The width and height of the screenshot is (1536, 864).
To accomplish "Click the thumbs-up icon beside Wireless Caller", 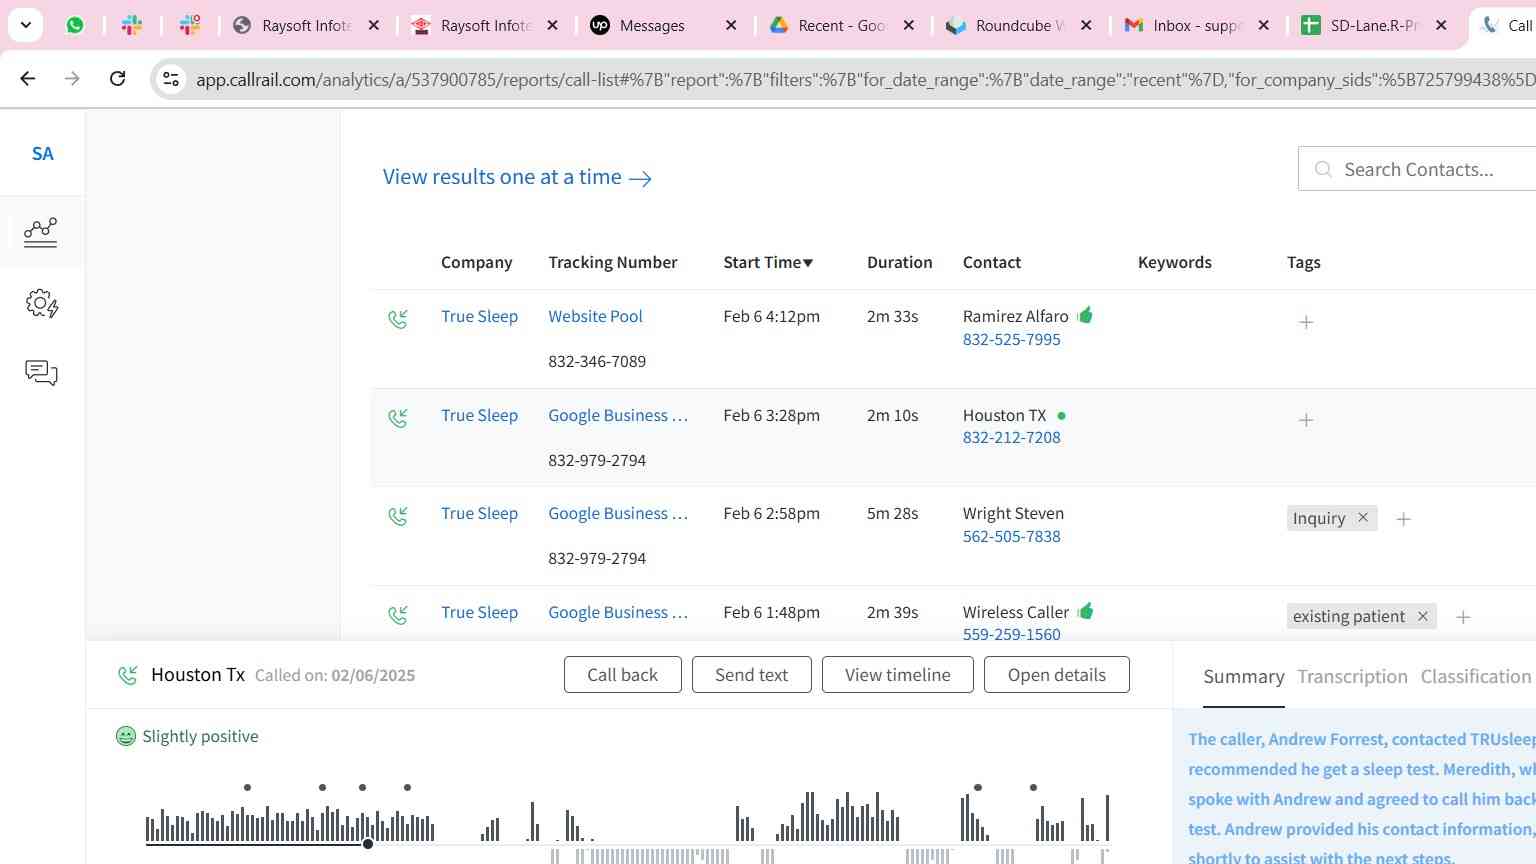I will tap(1086, 611).
